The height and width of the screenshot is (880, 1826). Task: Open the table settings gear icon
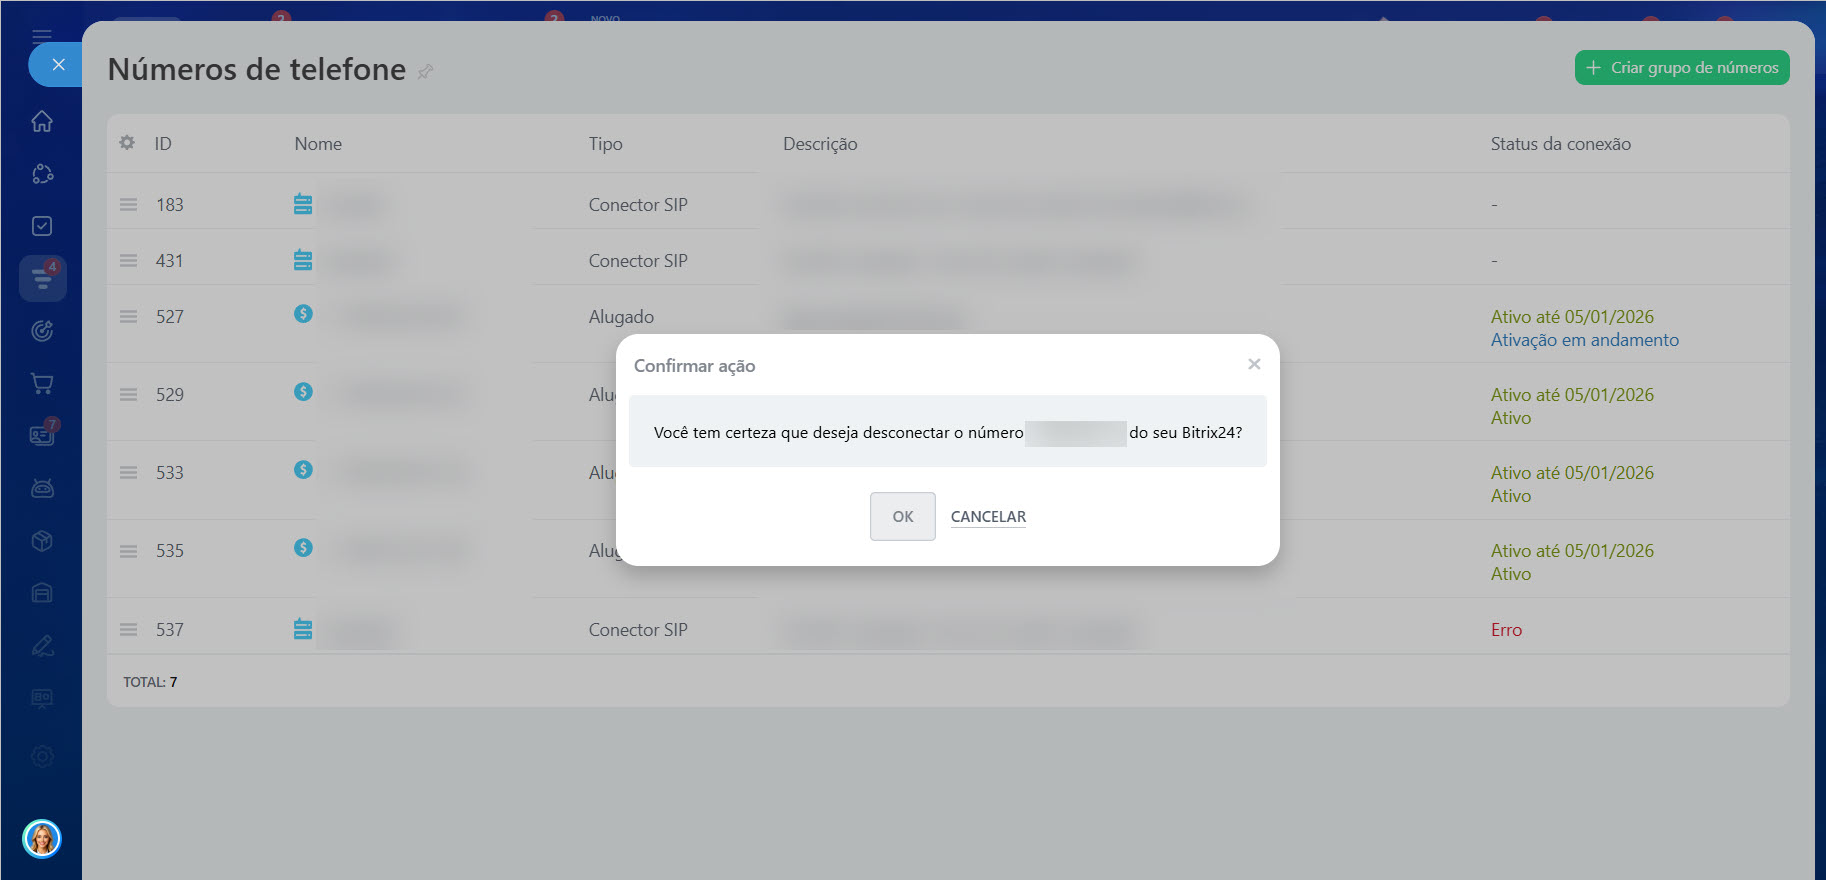pyautogui.click(x=127, y=143)
